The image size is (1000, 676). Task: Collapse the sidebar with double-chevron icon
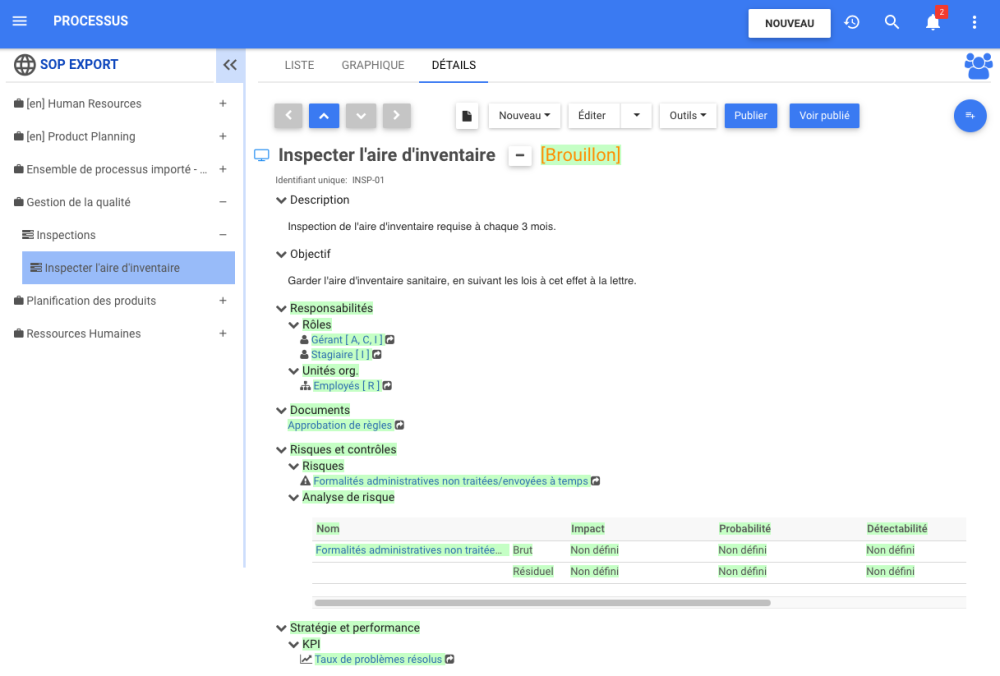coord(230,64)
